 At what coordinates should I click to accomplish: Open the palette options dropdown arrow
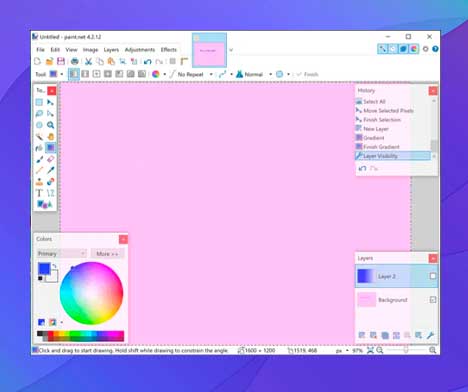click(x=62, y=323)
